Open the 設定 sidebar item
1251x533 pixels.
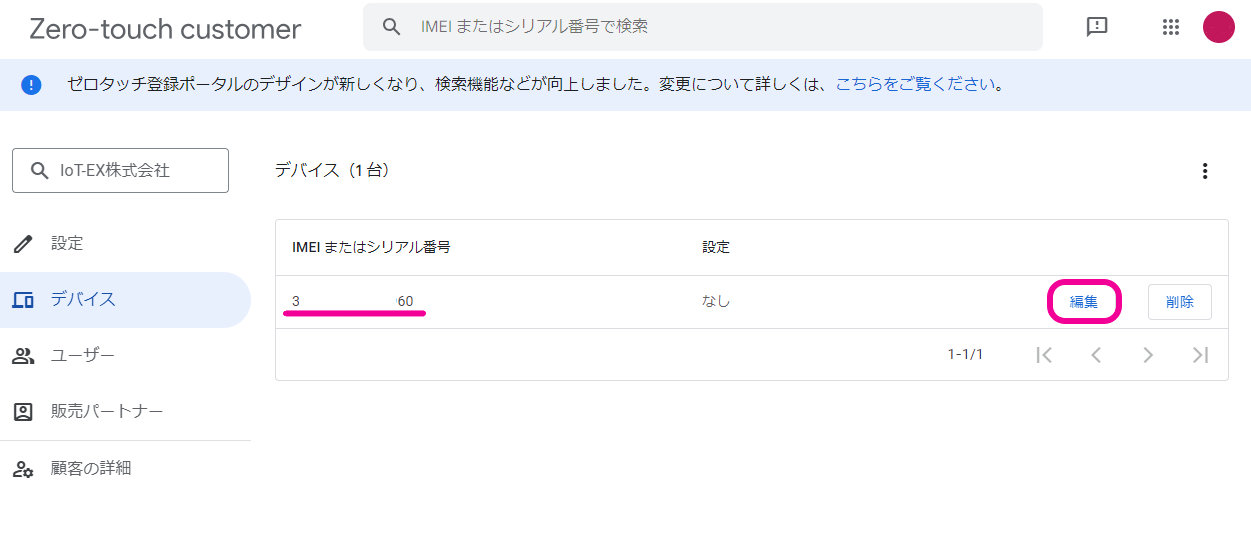click(67, 243)
